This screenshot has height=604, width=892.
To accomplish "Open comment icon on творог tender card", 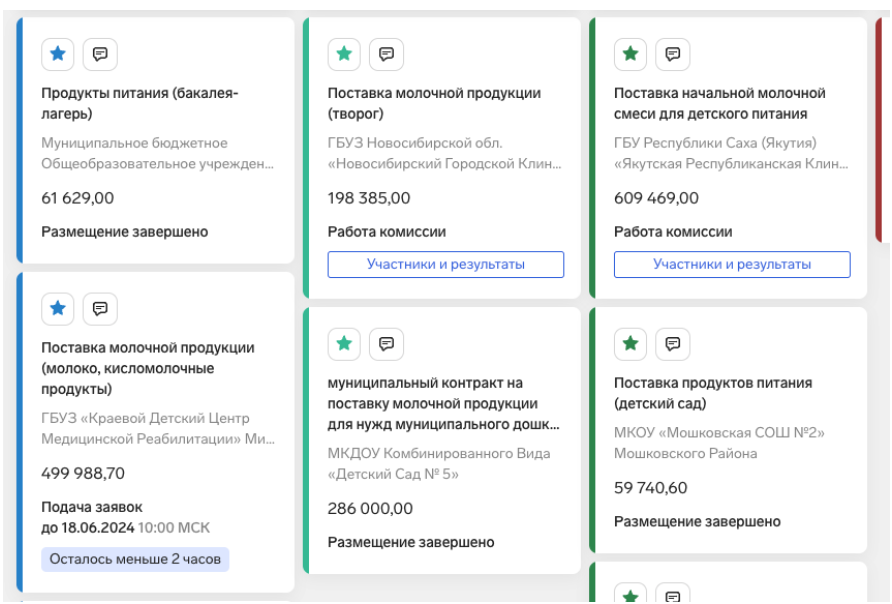I will point(386,54).
